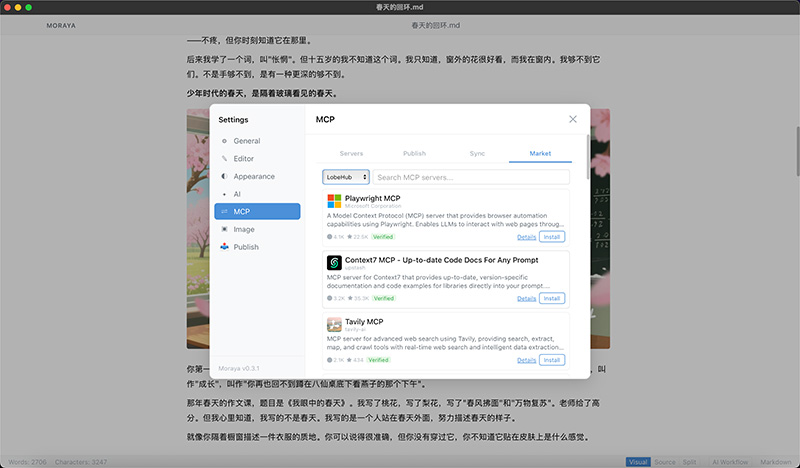Click the Context7 MCP logo icon
This screenshot has height=468, width=800.
click(334, 263)
